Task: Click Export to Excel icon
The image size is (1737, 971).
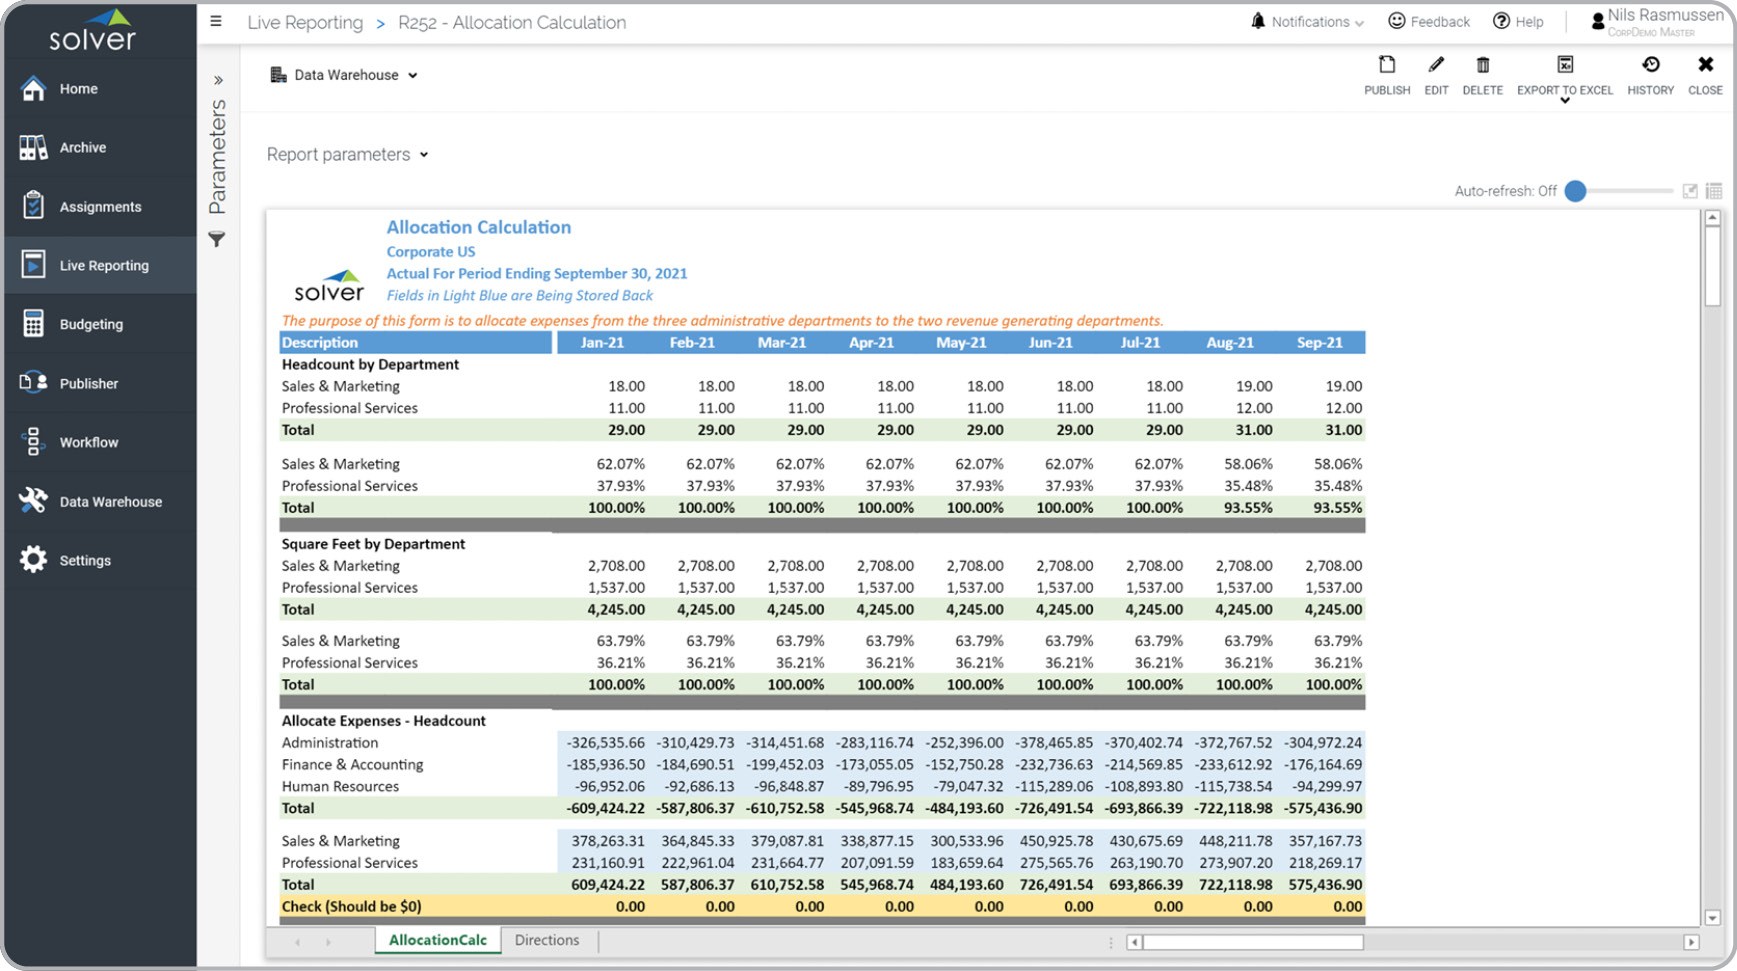Action: point(1564,66)
